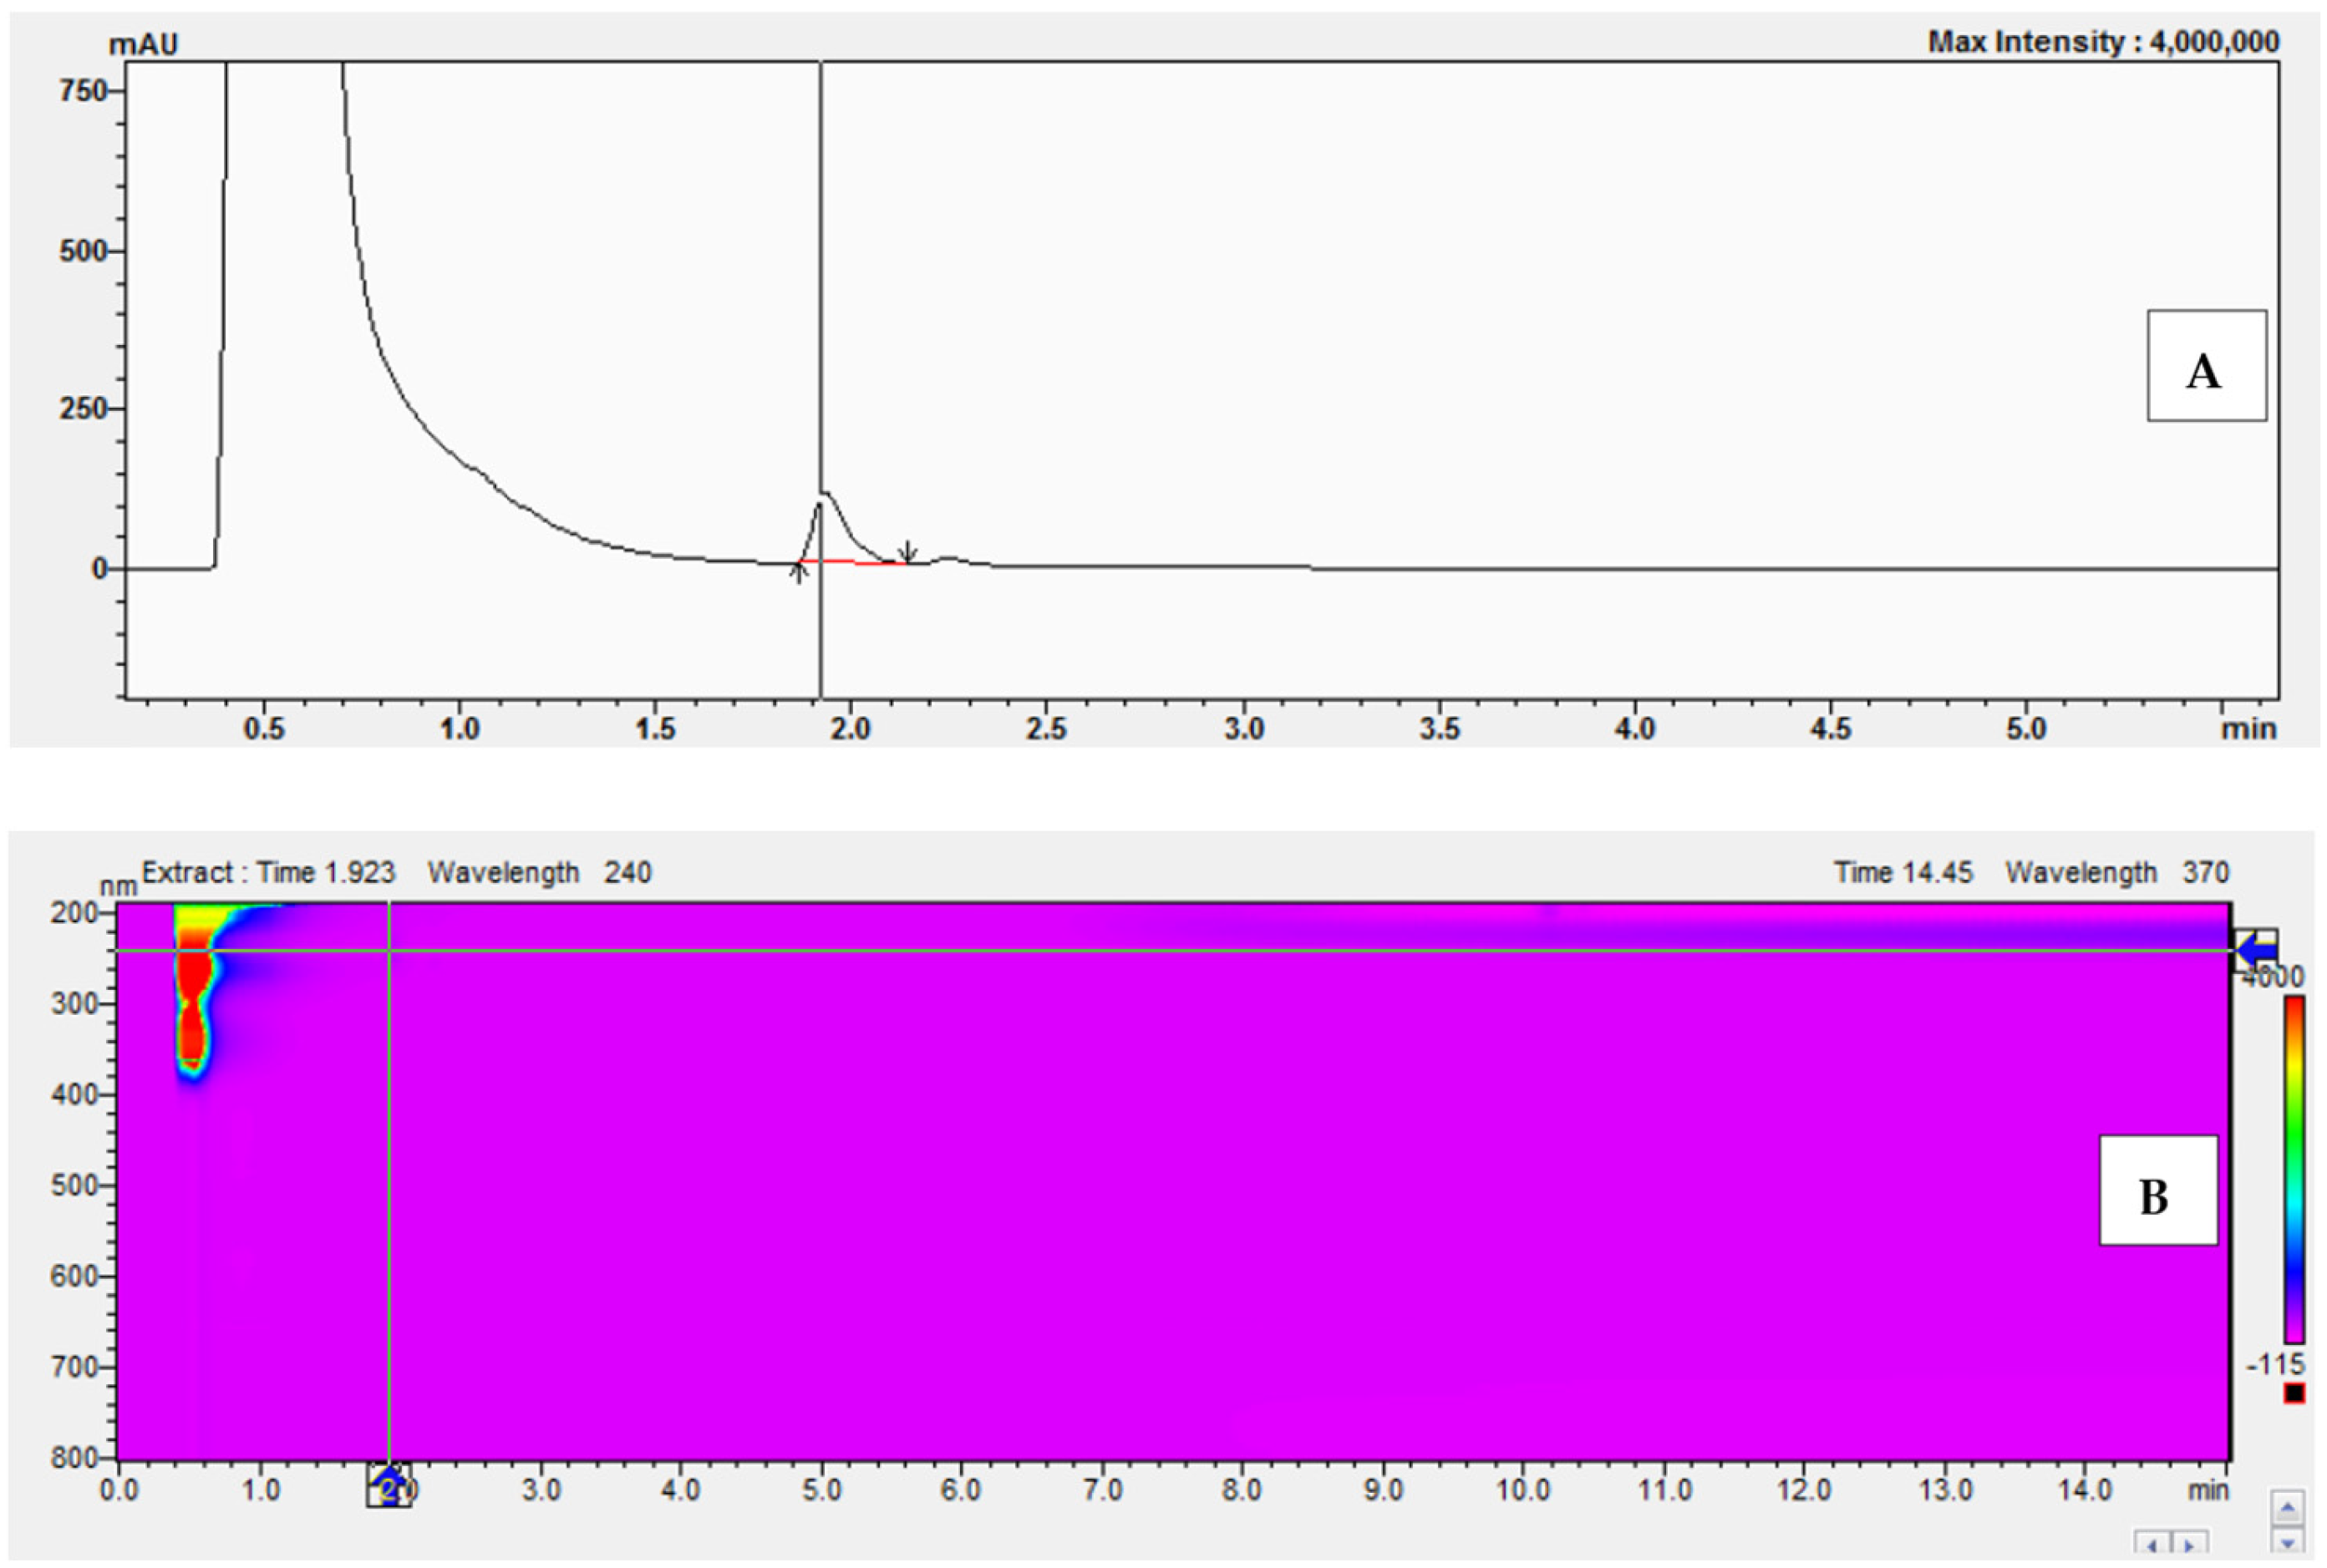This screenshot has width=2327, height=1568.
Task: Click the Extract : Time 1.923 label
Action: click(x=268, y=873)
